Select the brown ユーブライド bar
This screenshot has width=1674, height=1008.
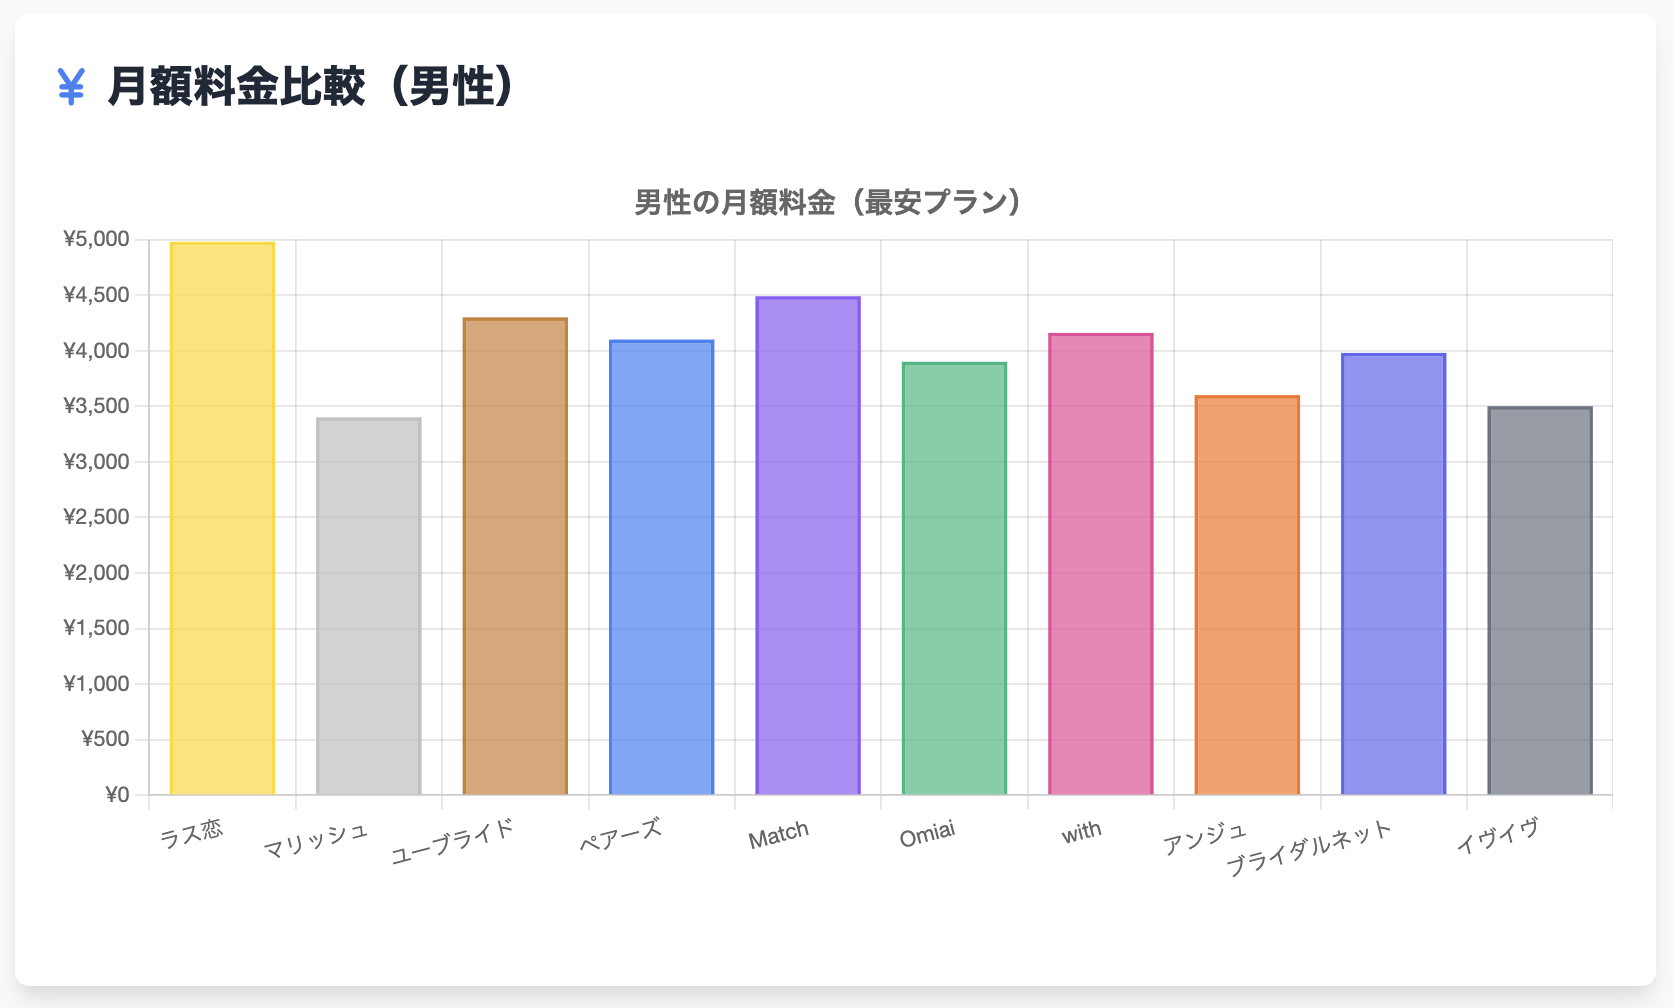tap(515, 557)
